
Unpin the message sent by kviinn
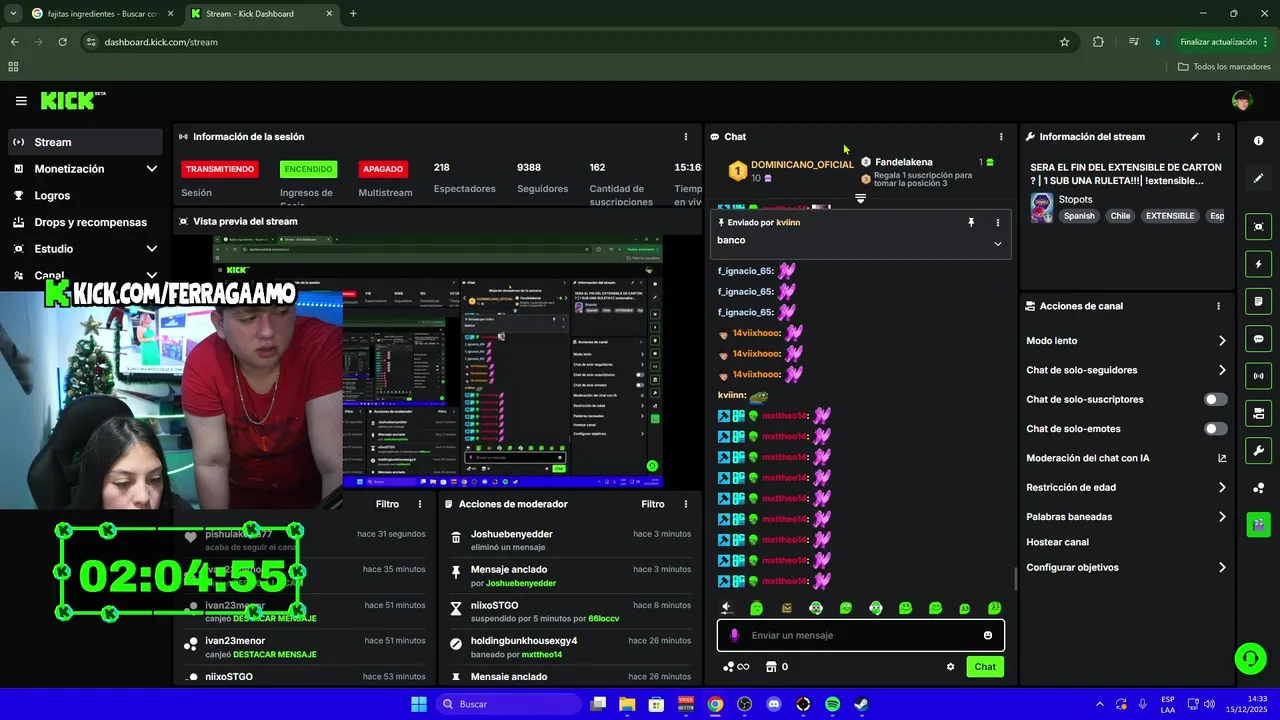click(x=971, y=223)
